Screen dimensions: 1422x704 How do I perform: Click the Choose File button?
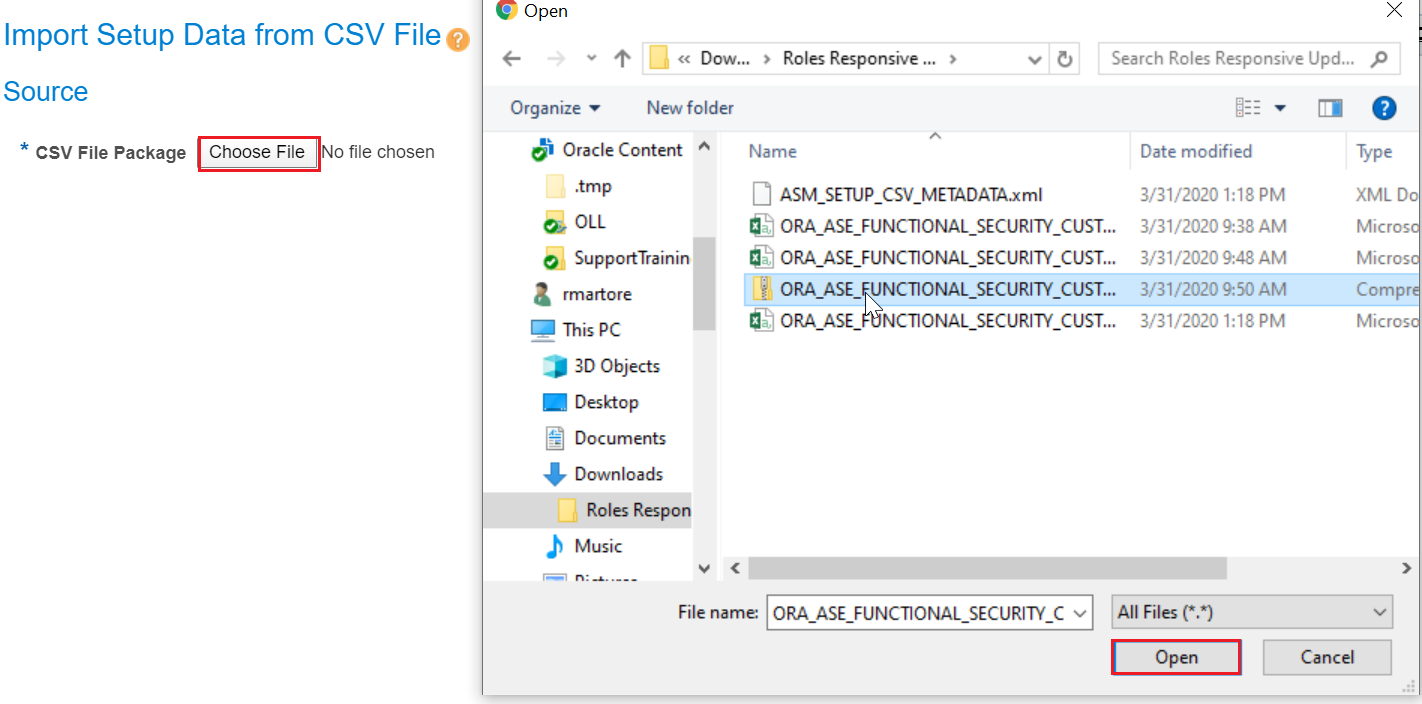(258, 152)
